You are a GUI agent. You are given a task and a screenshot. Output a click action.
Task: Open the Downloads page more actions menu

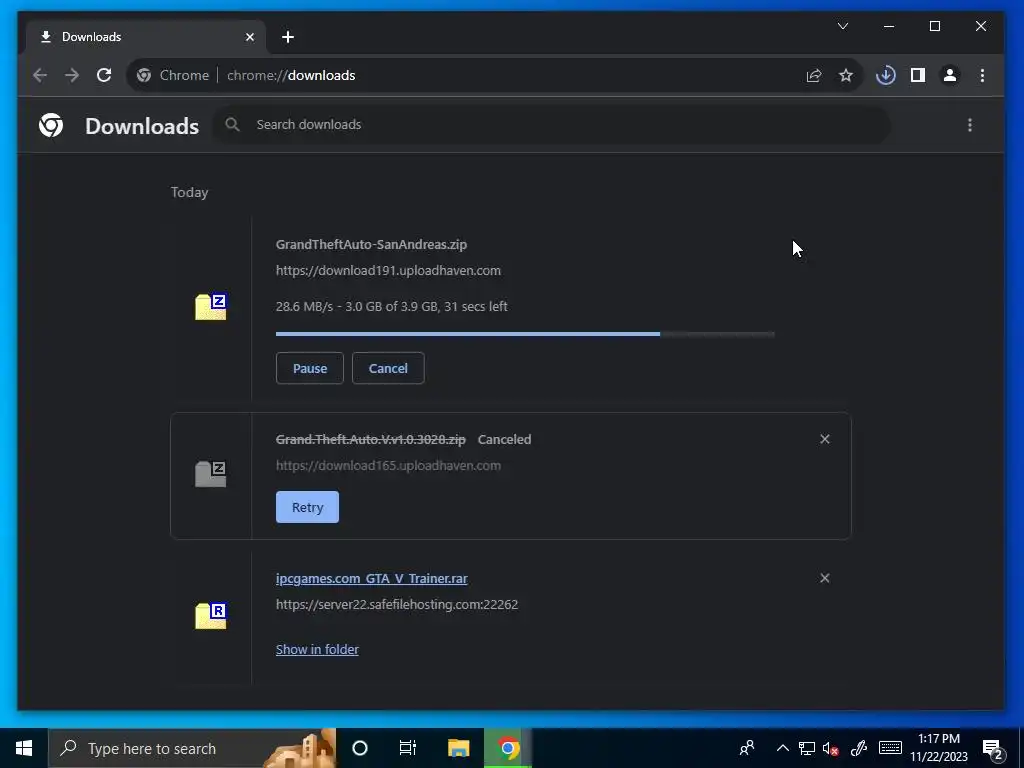click(970, 125)
